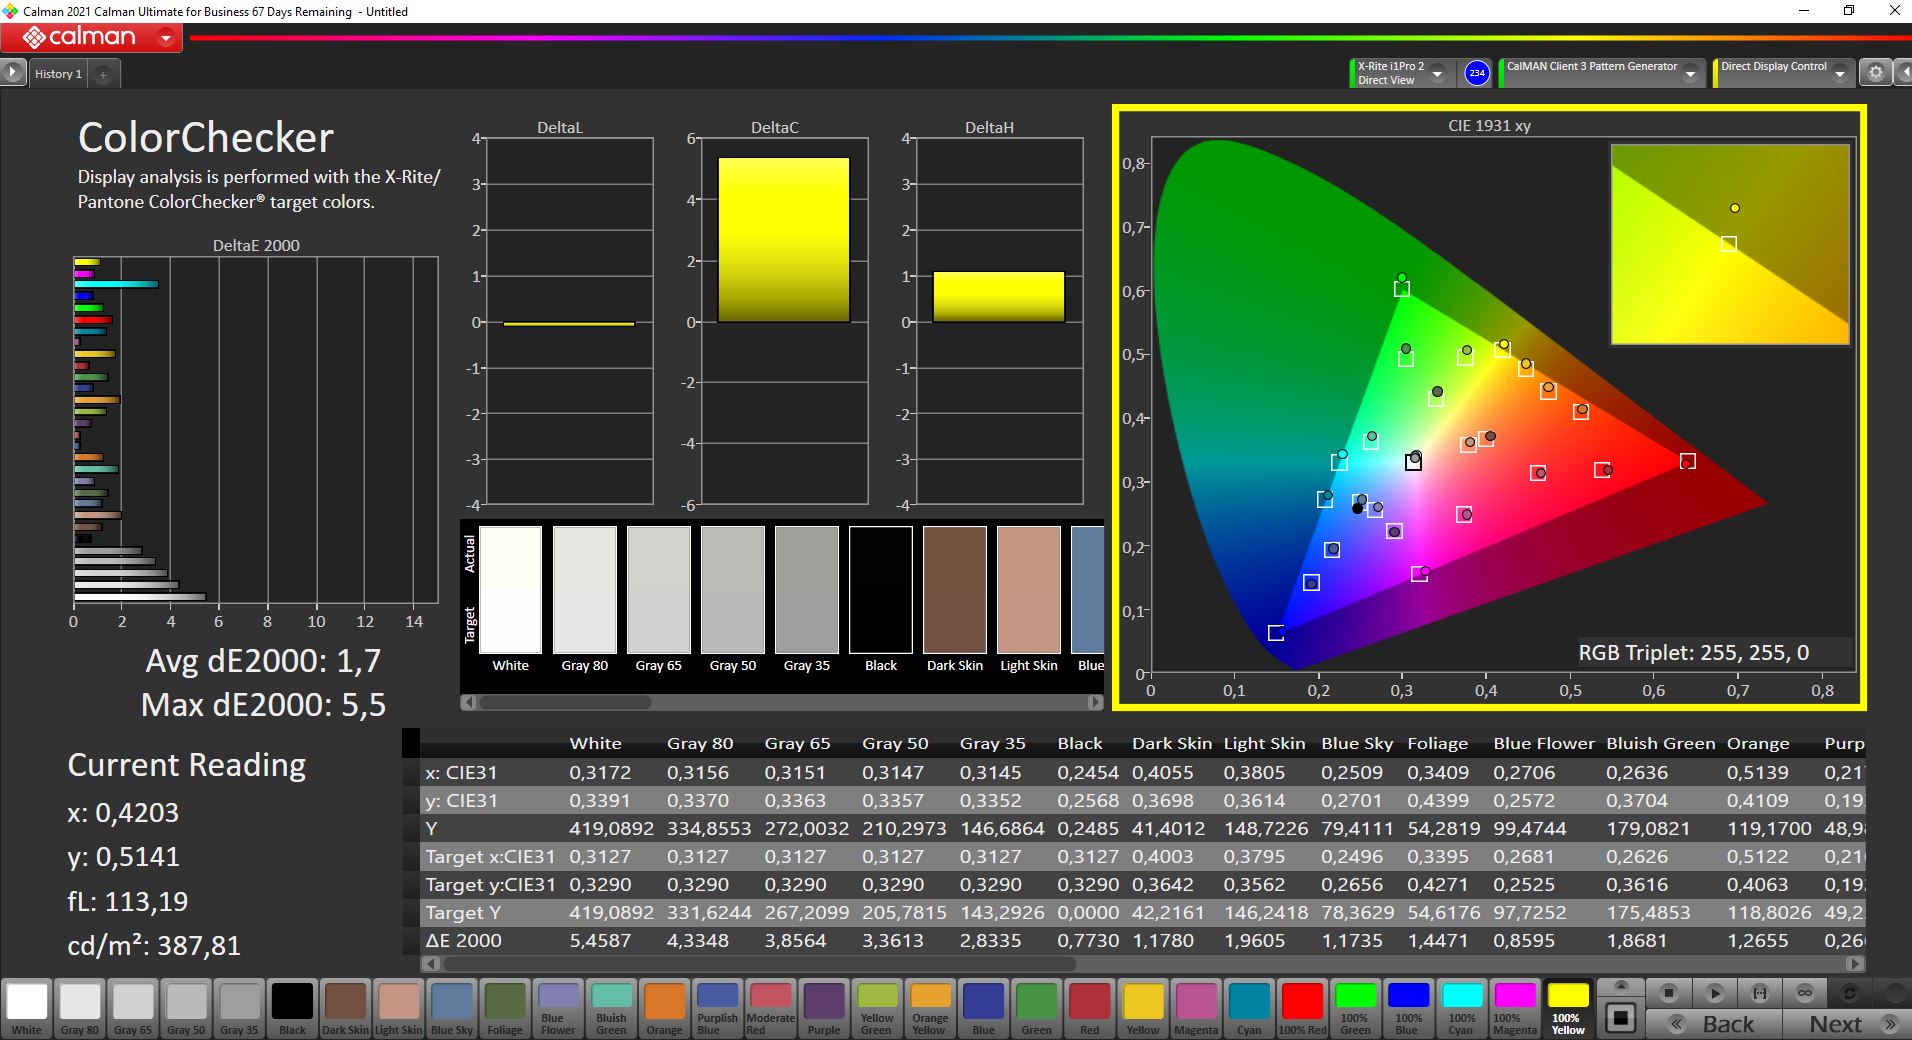Select the Light Skin patch in bottom strip
The width and height of the screenshot is (1912, 1040).
coord(399,1008)
